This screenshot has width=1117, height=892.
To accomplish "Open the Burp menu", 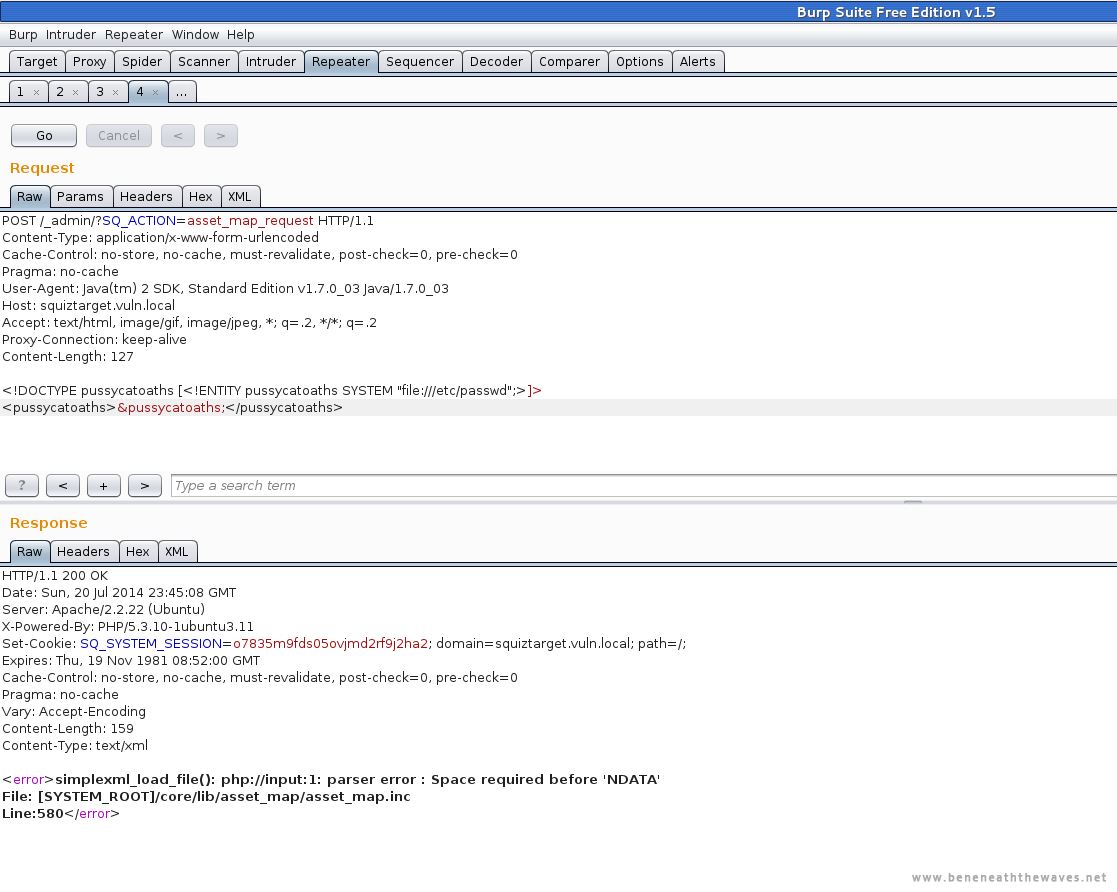I will [x=23, y=34].
